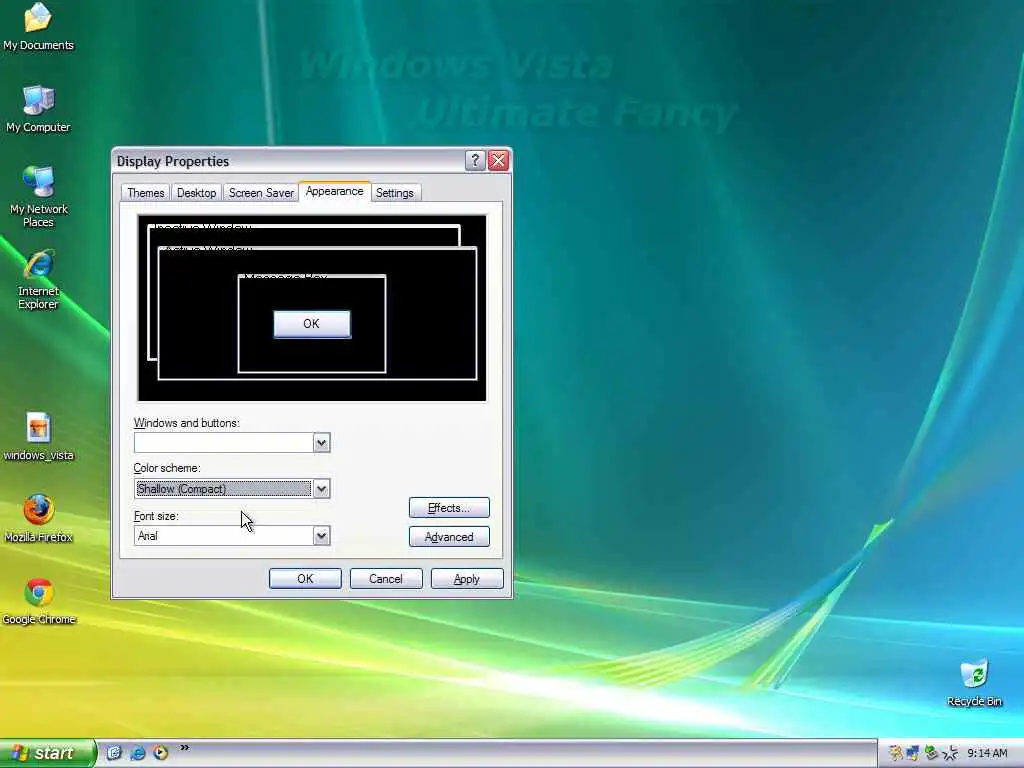Click the Display Properties title bar
This screenshot has width=1024, height=768.
point(287,161)
